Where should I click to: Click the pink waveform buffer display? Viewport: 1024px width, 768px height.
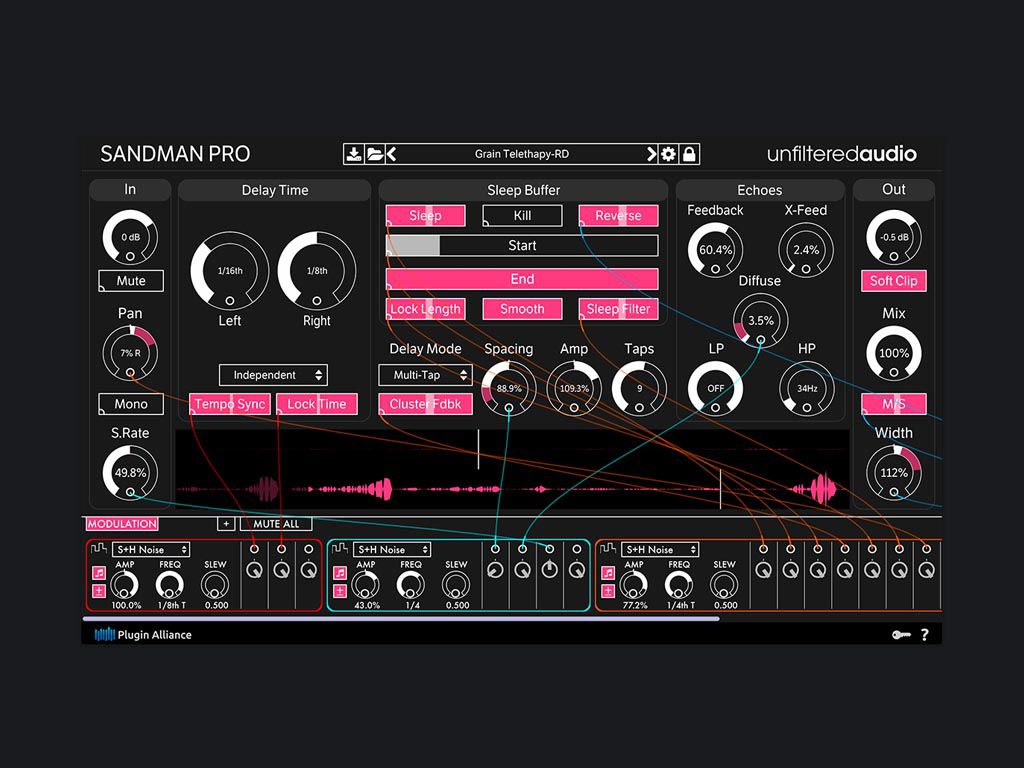pos(513,469)
